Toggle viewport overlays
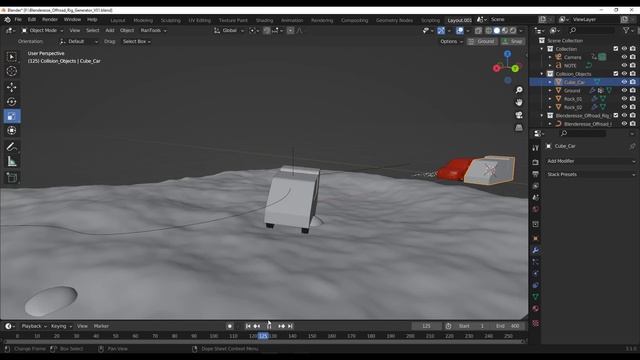 click(460, 30)
